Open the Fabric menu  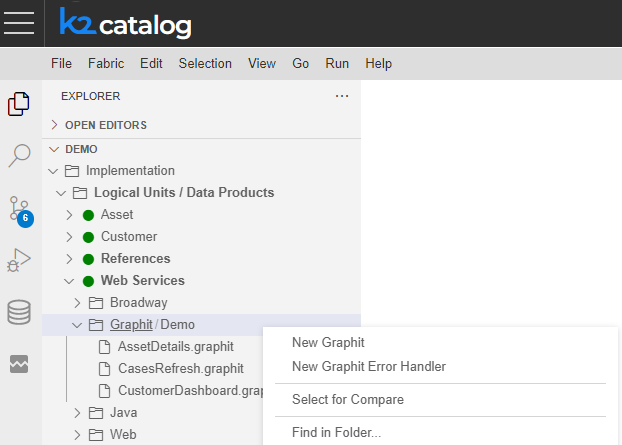(106, 63)
